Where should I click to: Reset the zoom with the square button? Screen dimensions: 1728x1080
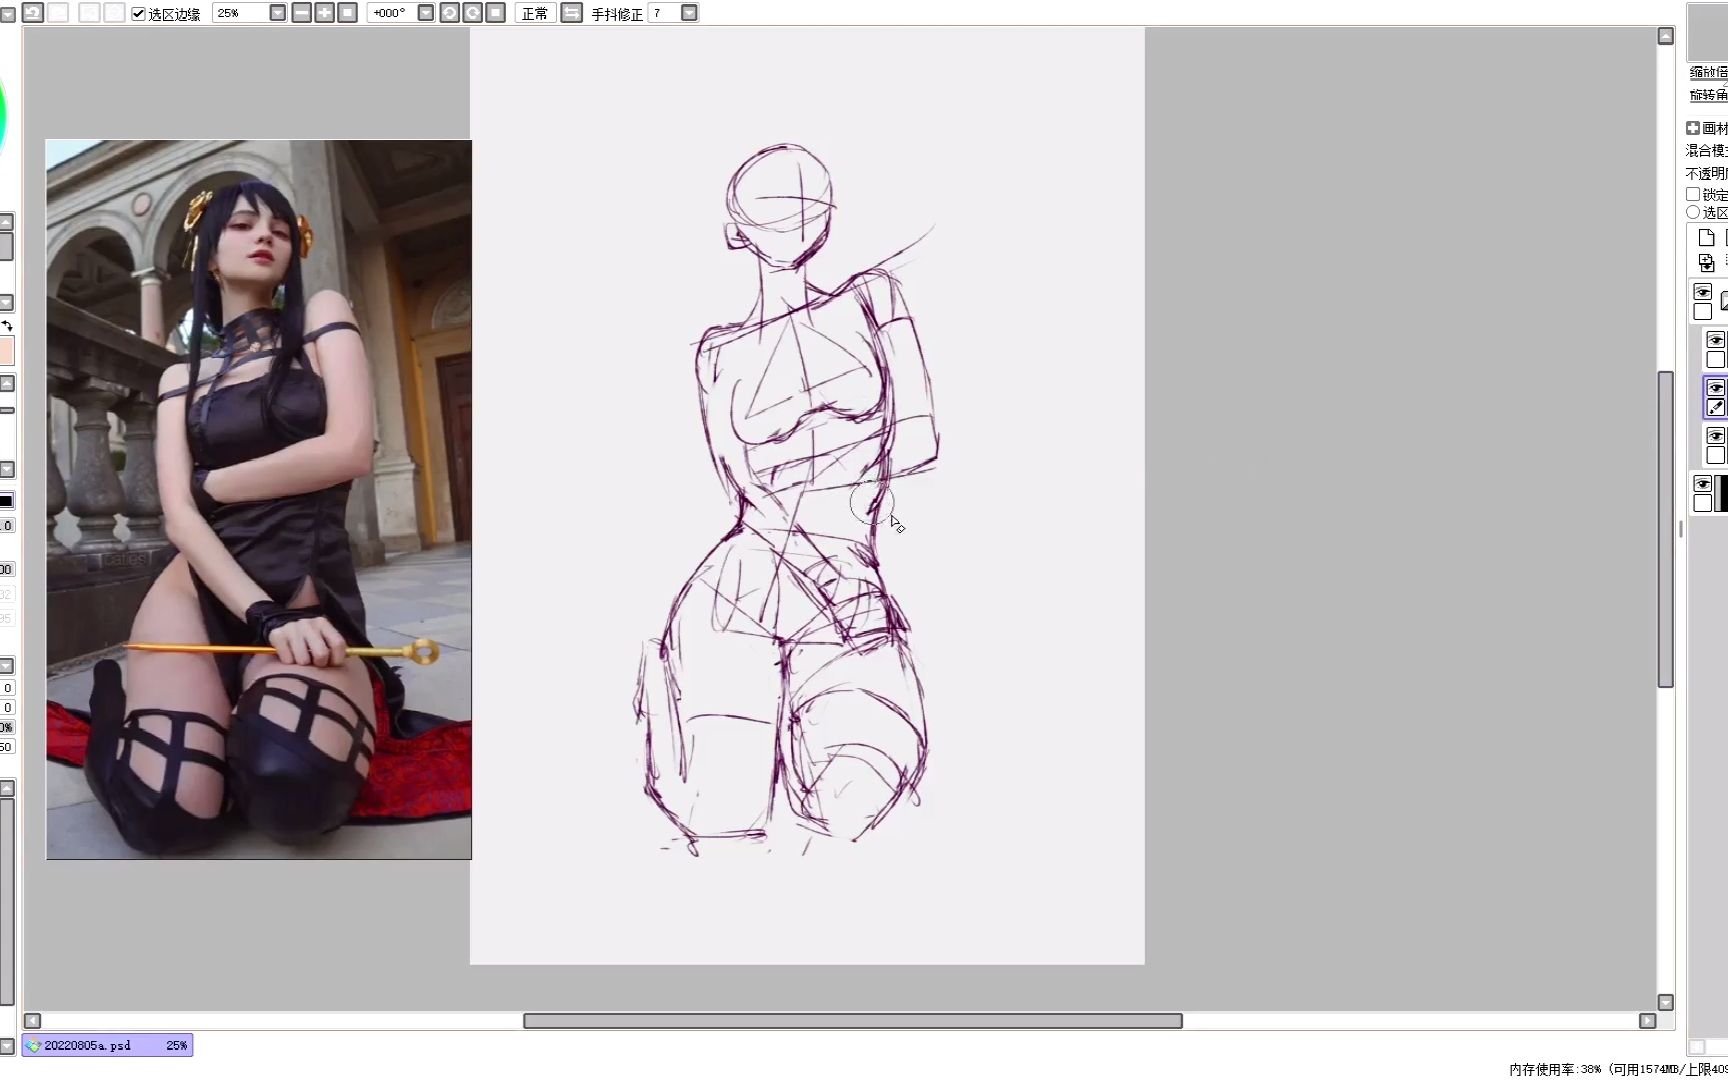[347, 13]
